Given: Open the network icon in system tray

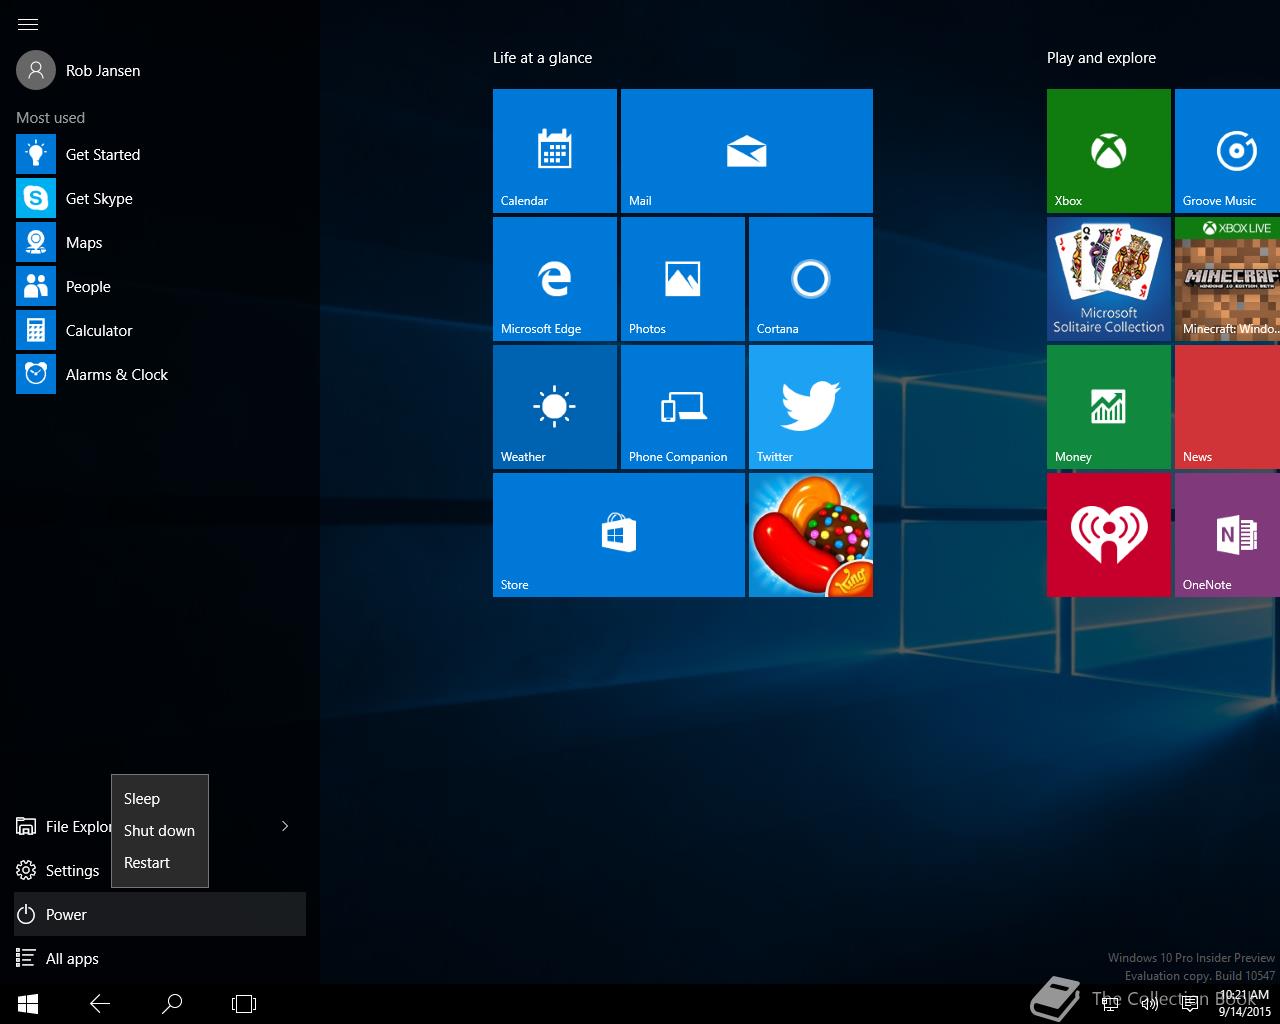Looking at the screenshot, I should coord(1110,1004).
